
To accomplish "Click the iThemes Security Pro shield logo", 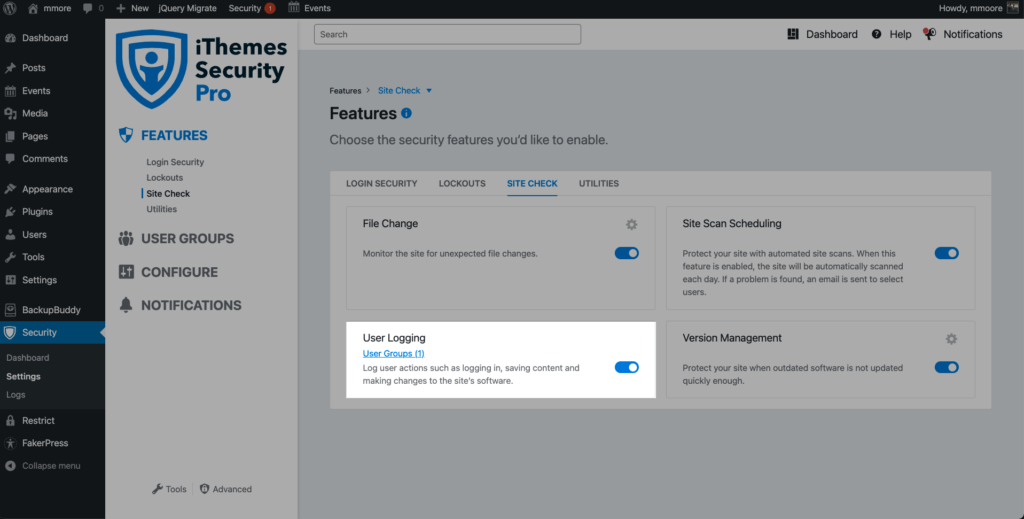I will tap(152, 68).
